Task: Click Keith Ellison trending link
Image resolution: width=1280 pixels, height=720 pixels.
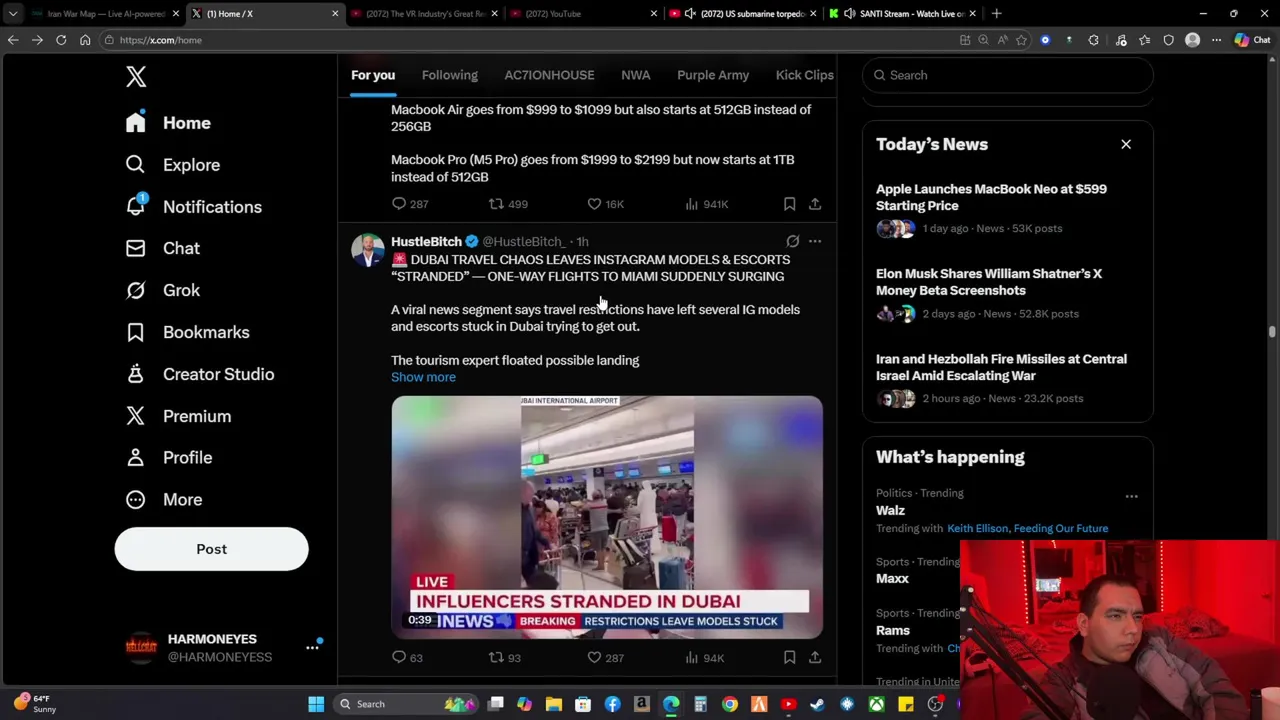Action: point(978,528)
